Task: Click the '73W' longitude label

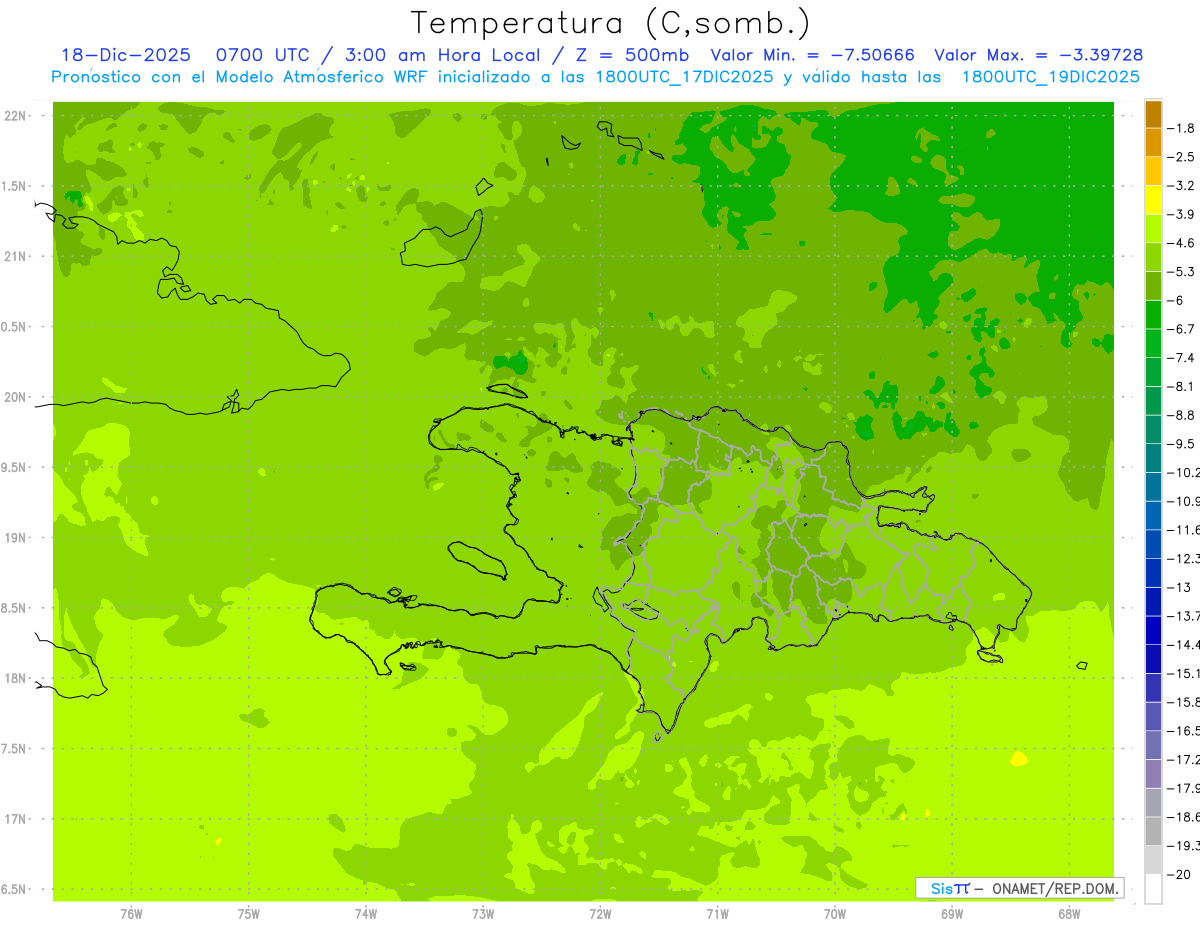Action: click(x=483, y=913)
